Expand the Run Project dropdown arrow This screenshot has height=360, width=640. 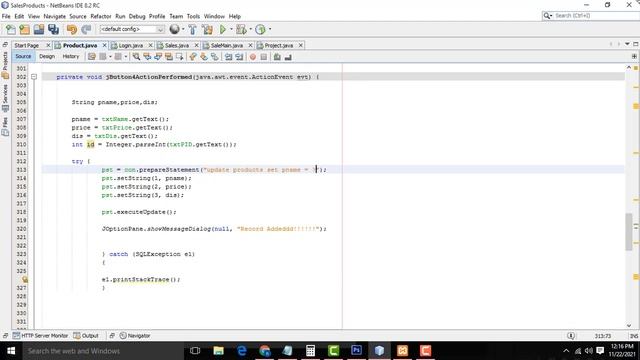[231, 29]
